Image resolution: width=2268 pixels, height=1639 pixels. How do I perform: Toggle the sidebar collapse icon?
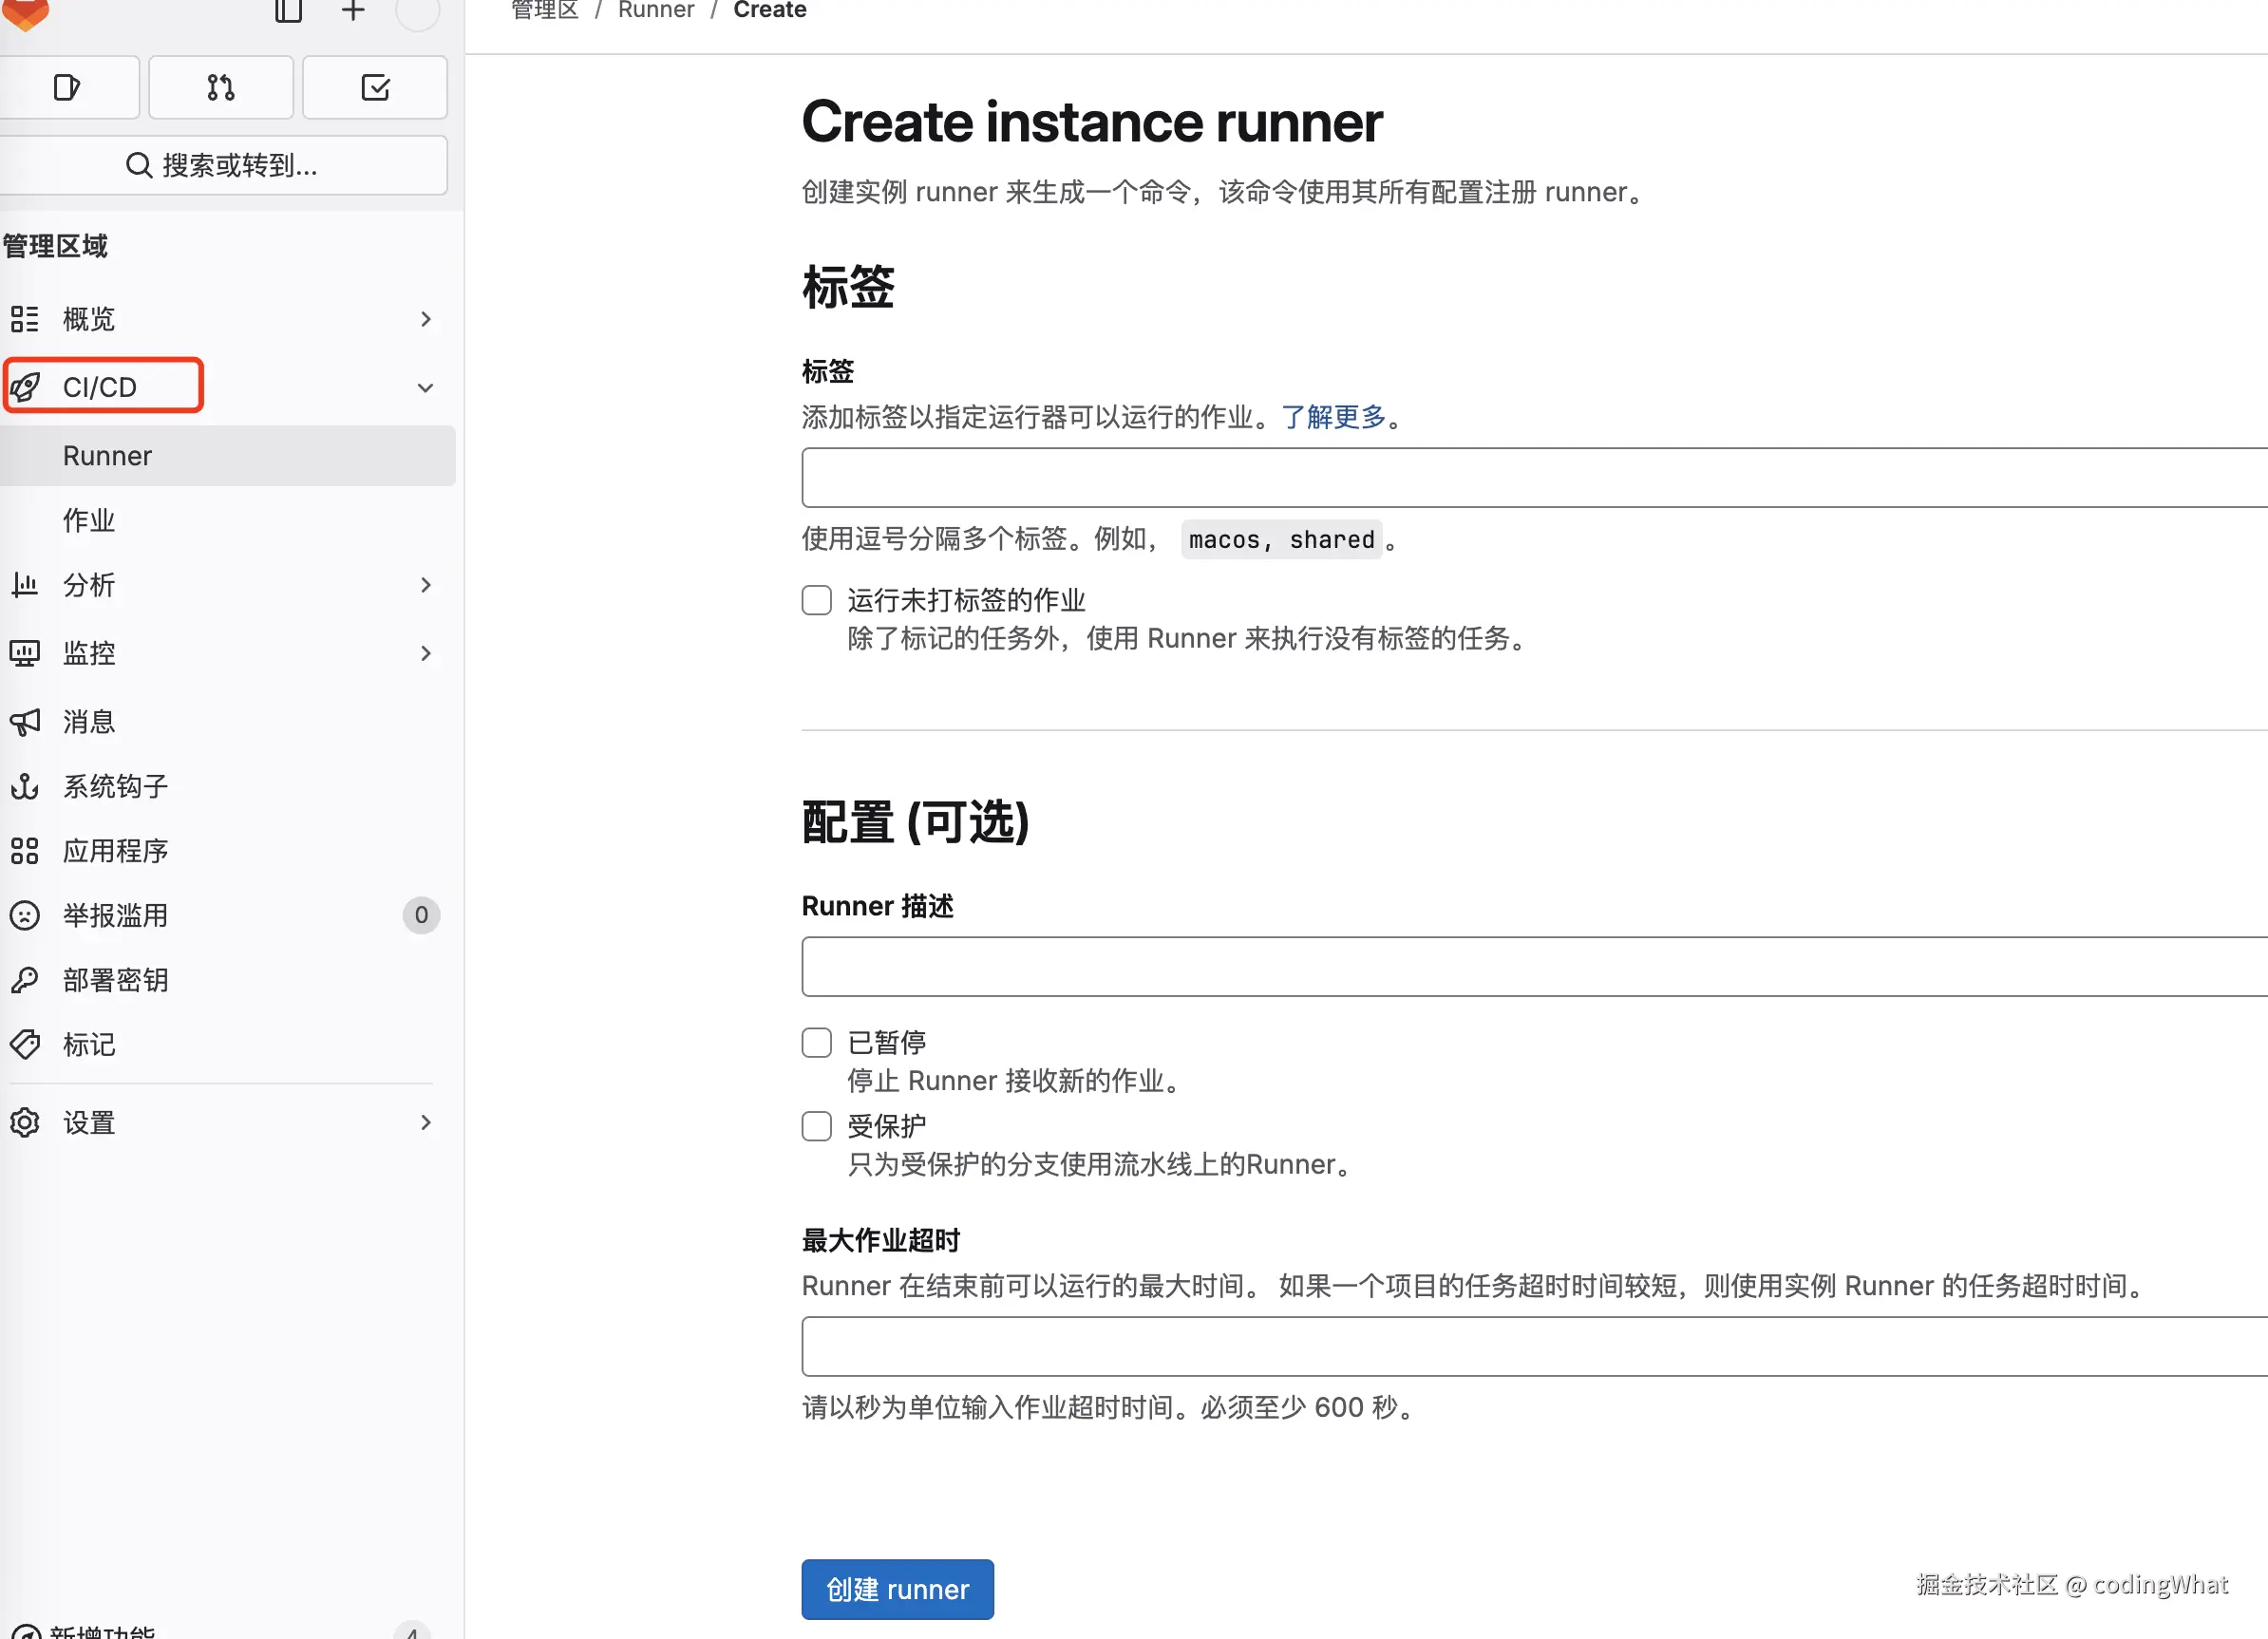point(288,11)
